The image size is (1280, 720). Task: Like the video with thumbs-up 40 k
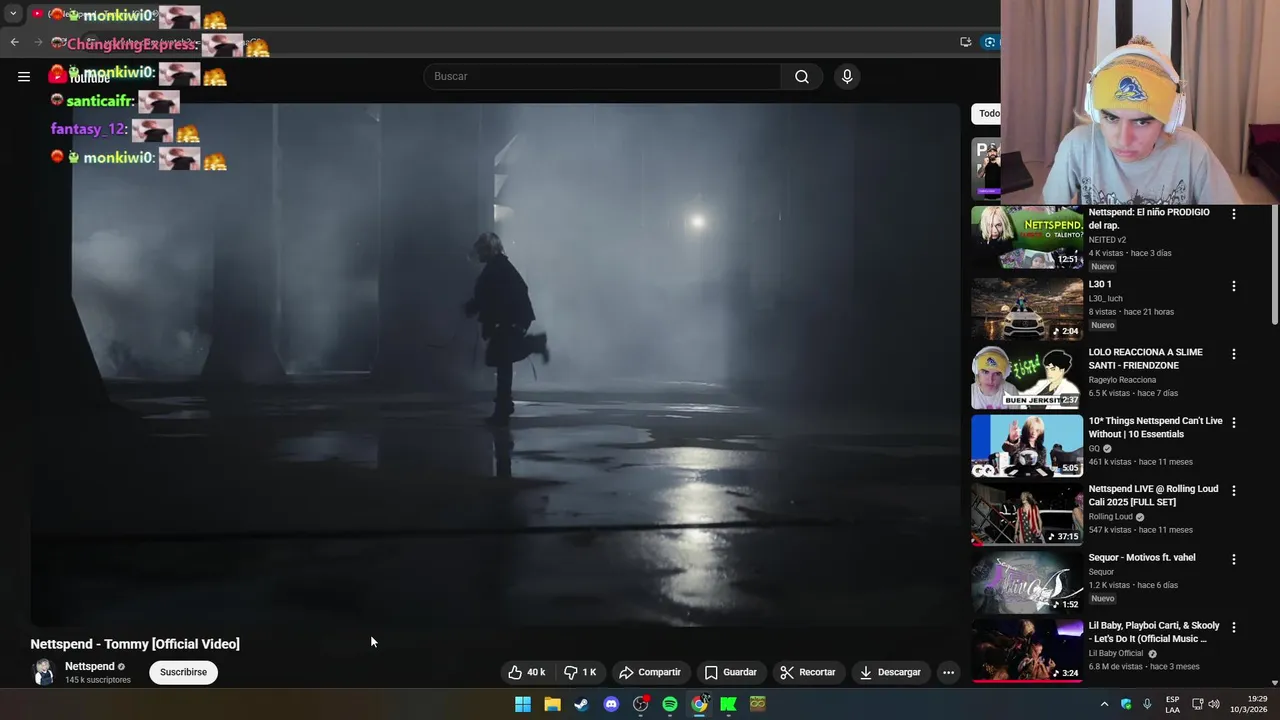click(526, 672)
